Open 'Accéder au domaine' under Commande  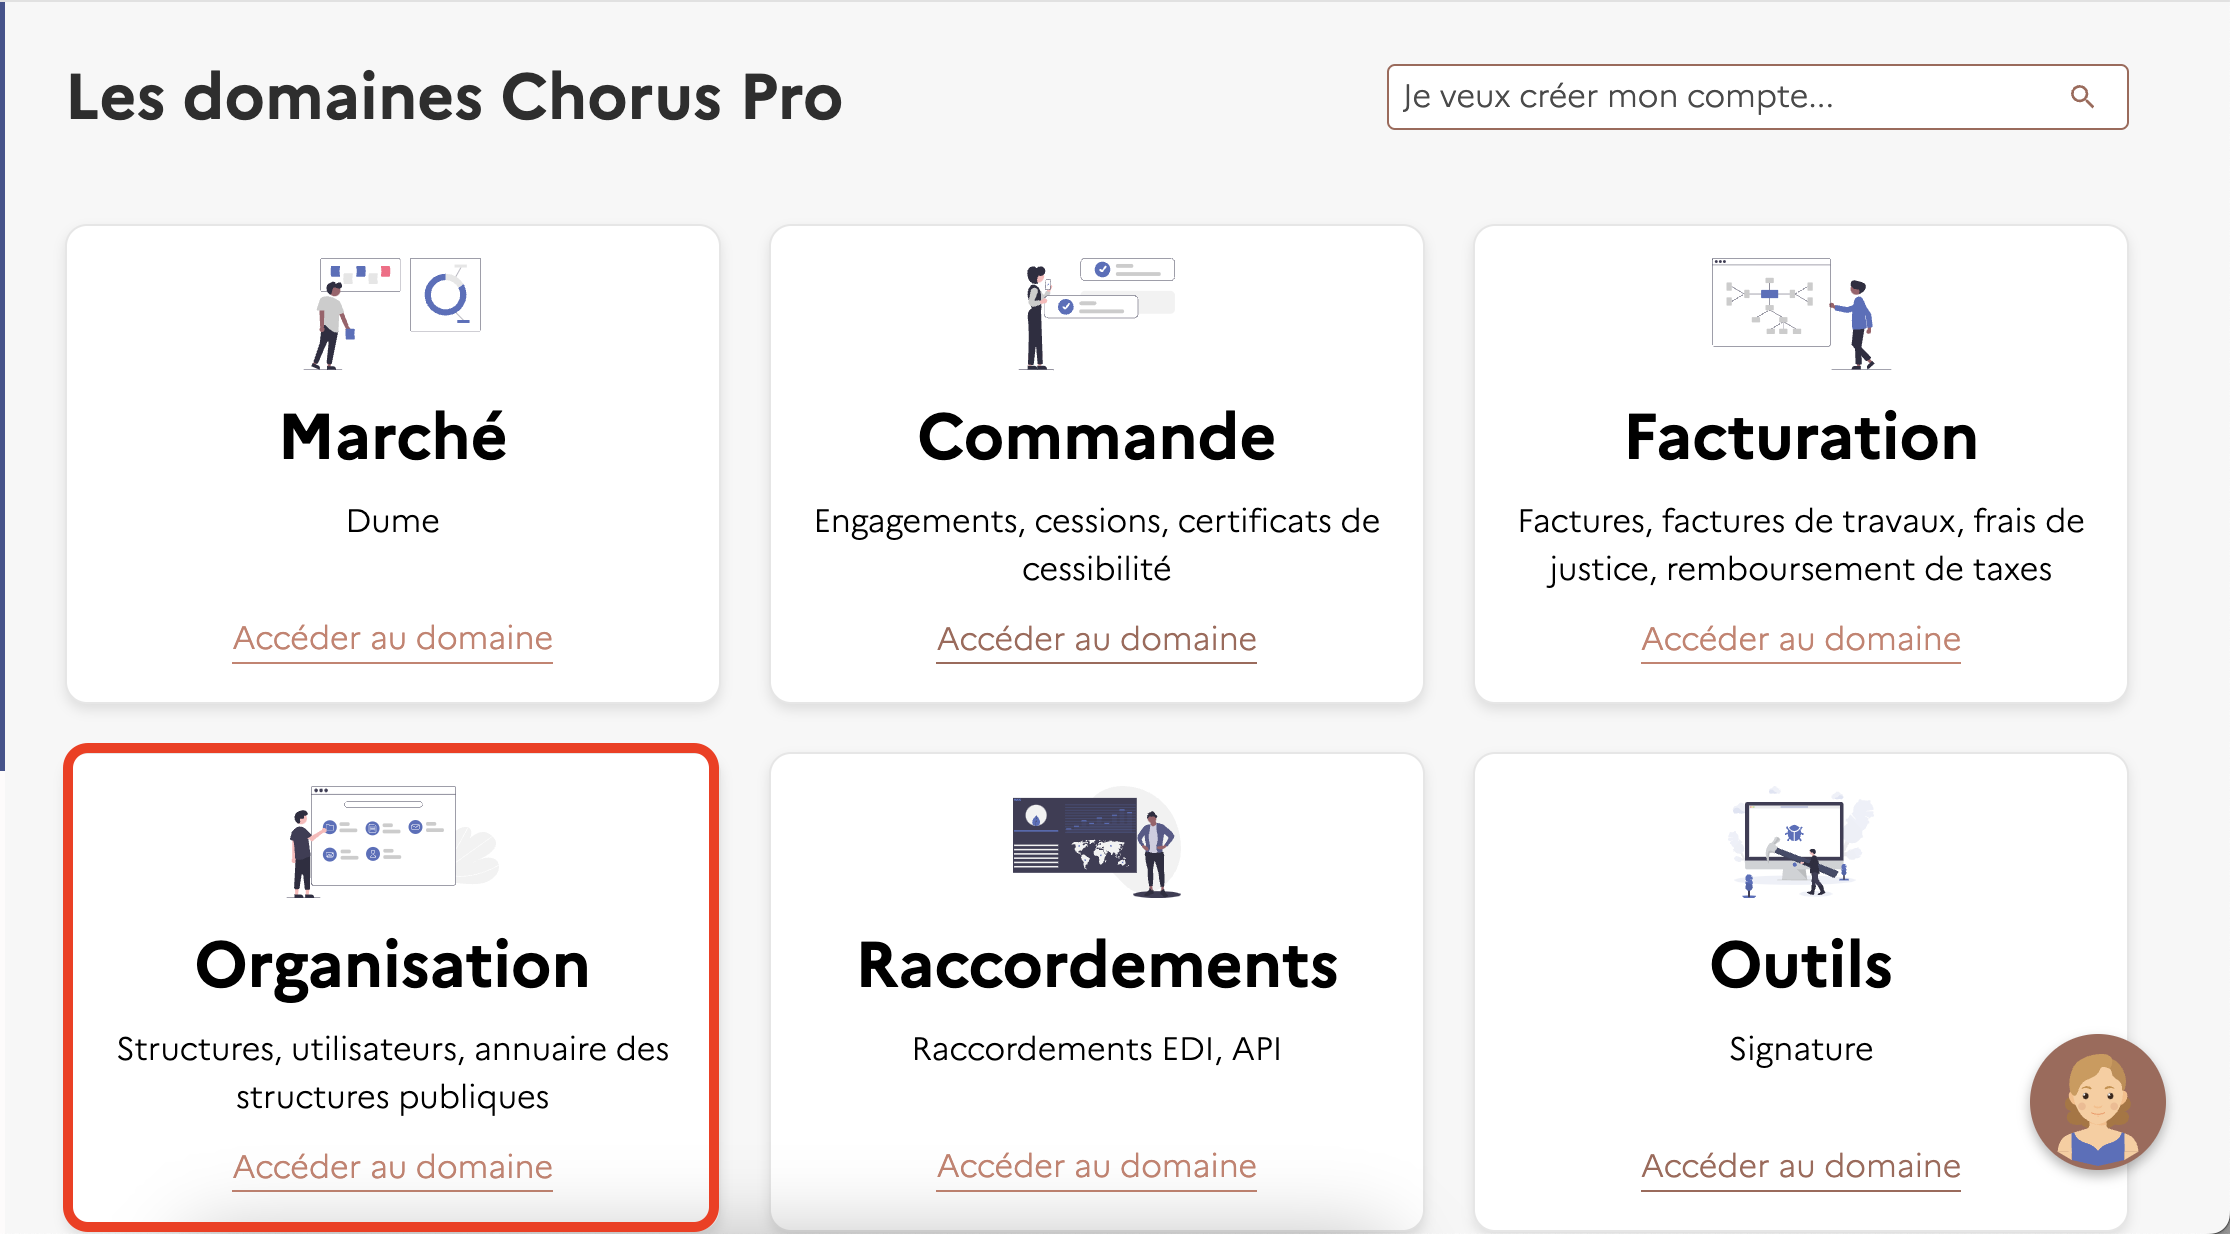tap(1096, 639)
